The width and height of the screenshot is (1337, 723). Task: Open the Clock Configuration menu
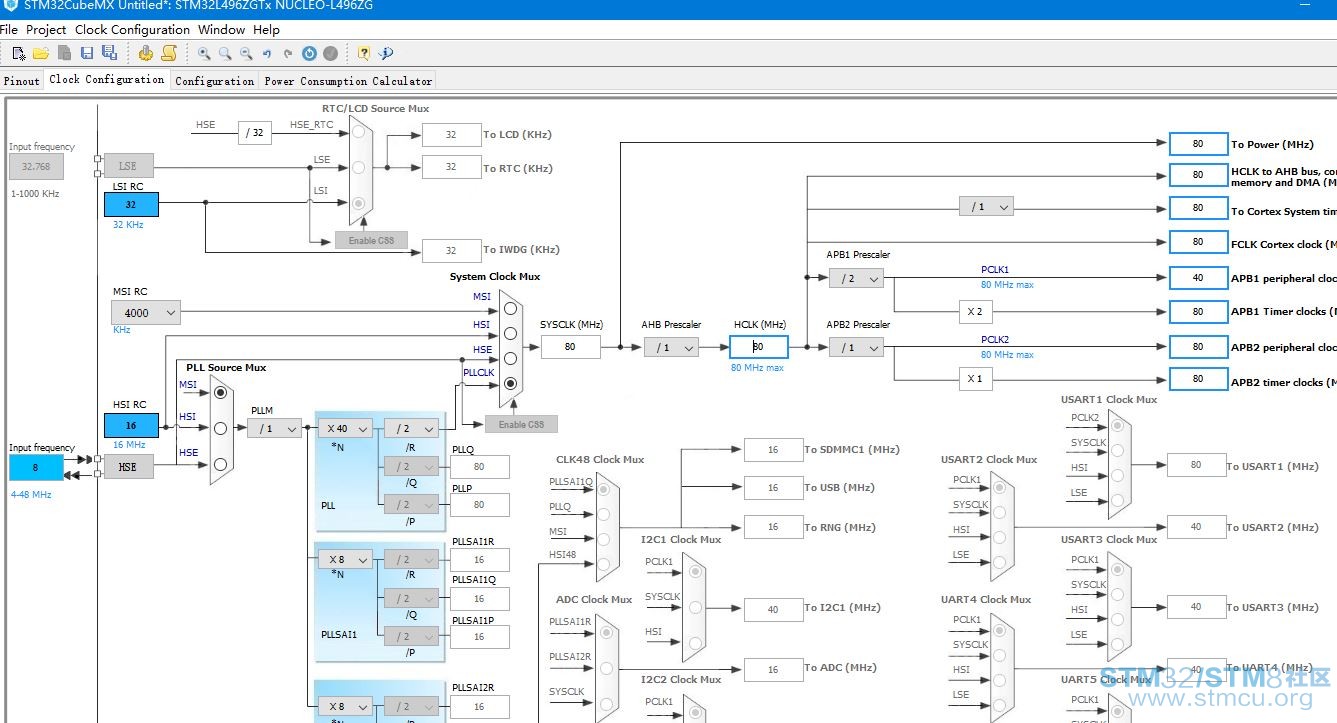click(x=132, y=30)
